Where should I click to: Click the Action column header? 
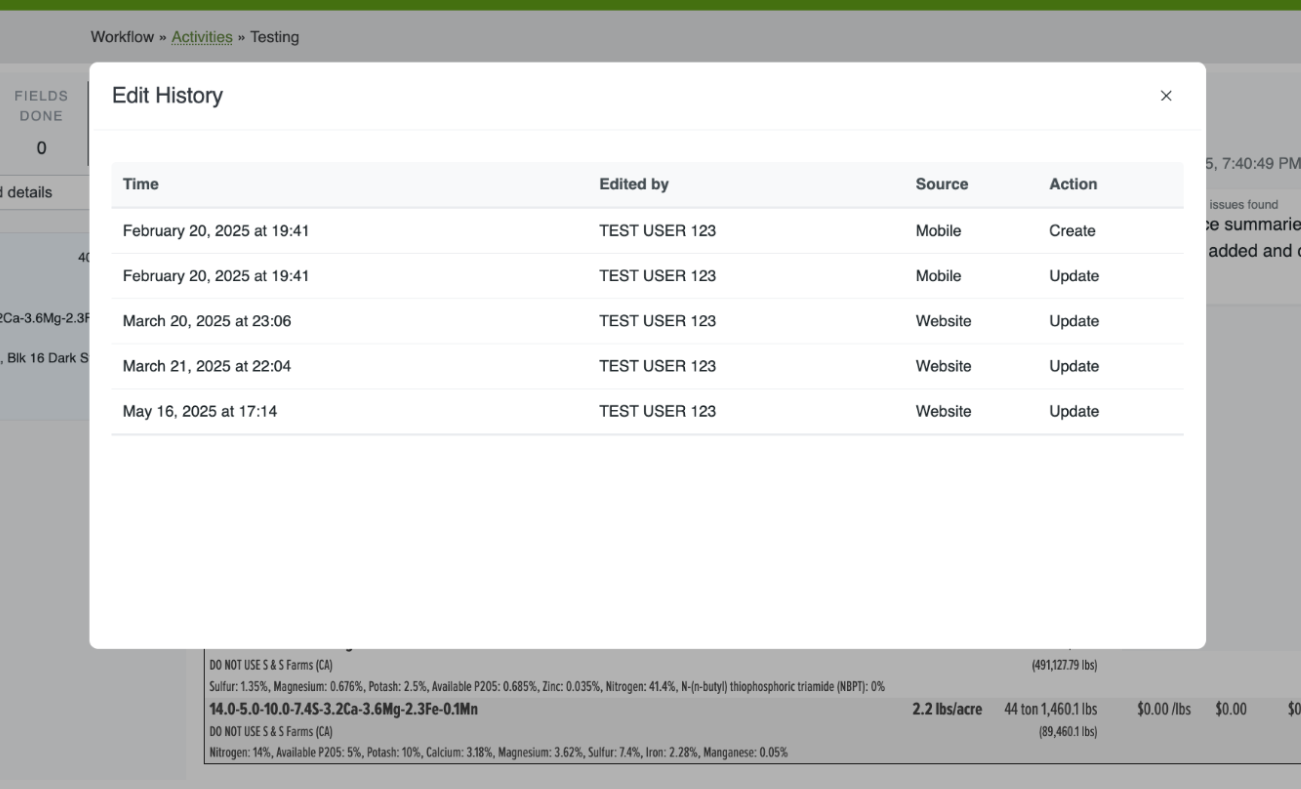pyautogui.click(x=1073, y=184)
